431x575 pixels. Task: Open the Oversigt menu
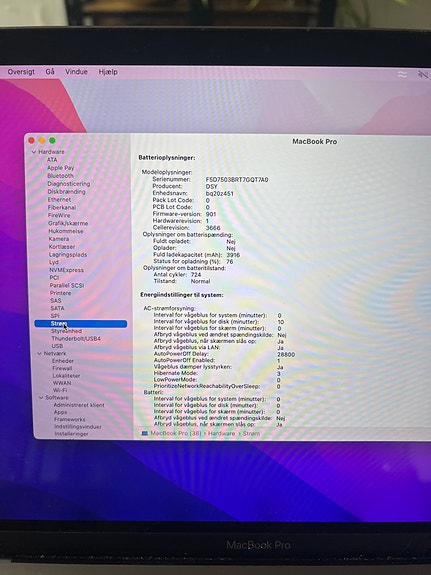pyautogui.click(x=21, y=72)
